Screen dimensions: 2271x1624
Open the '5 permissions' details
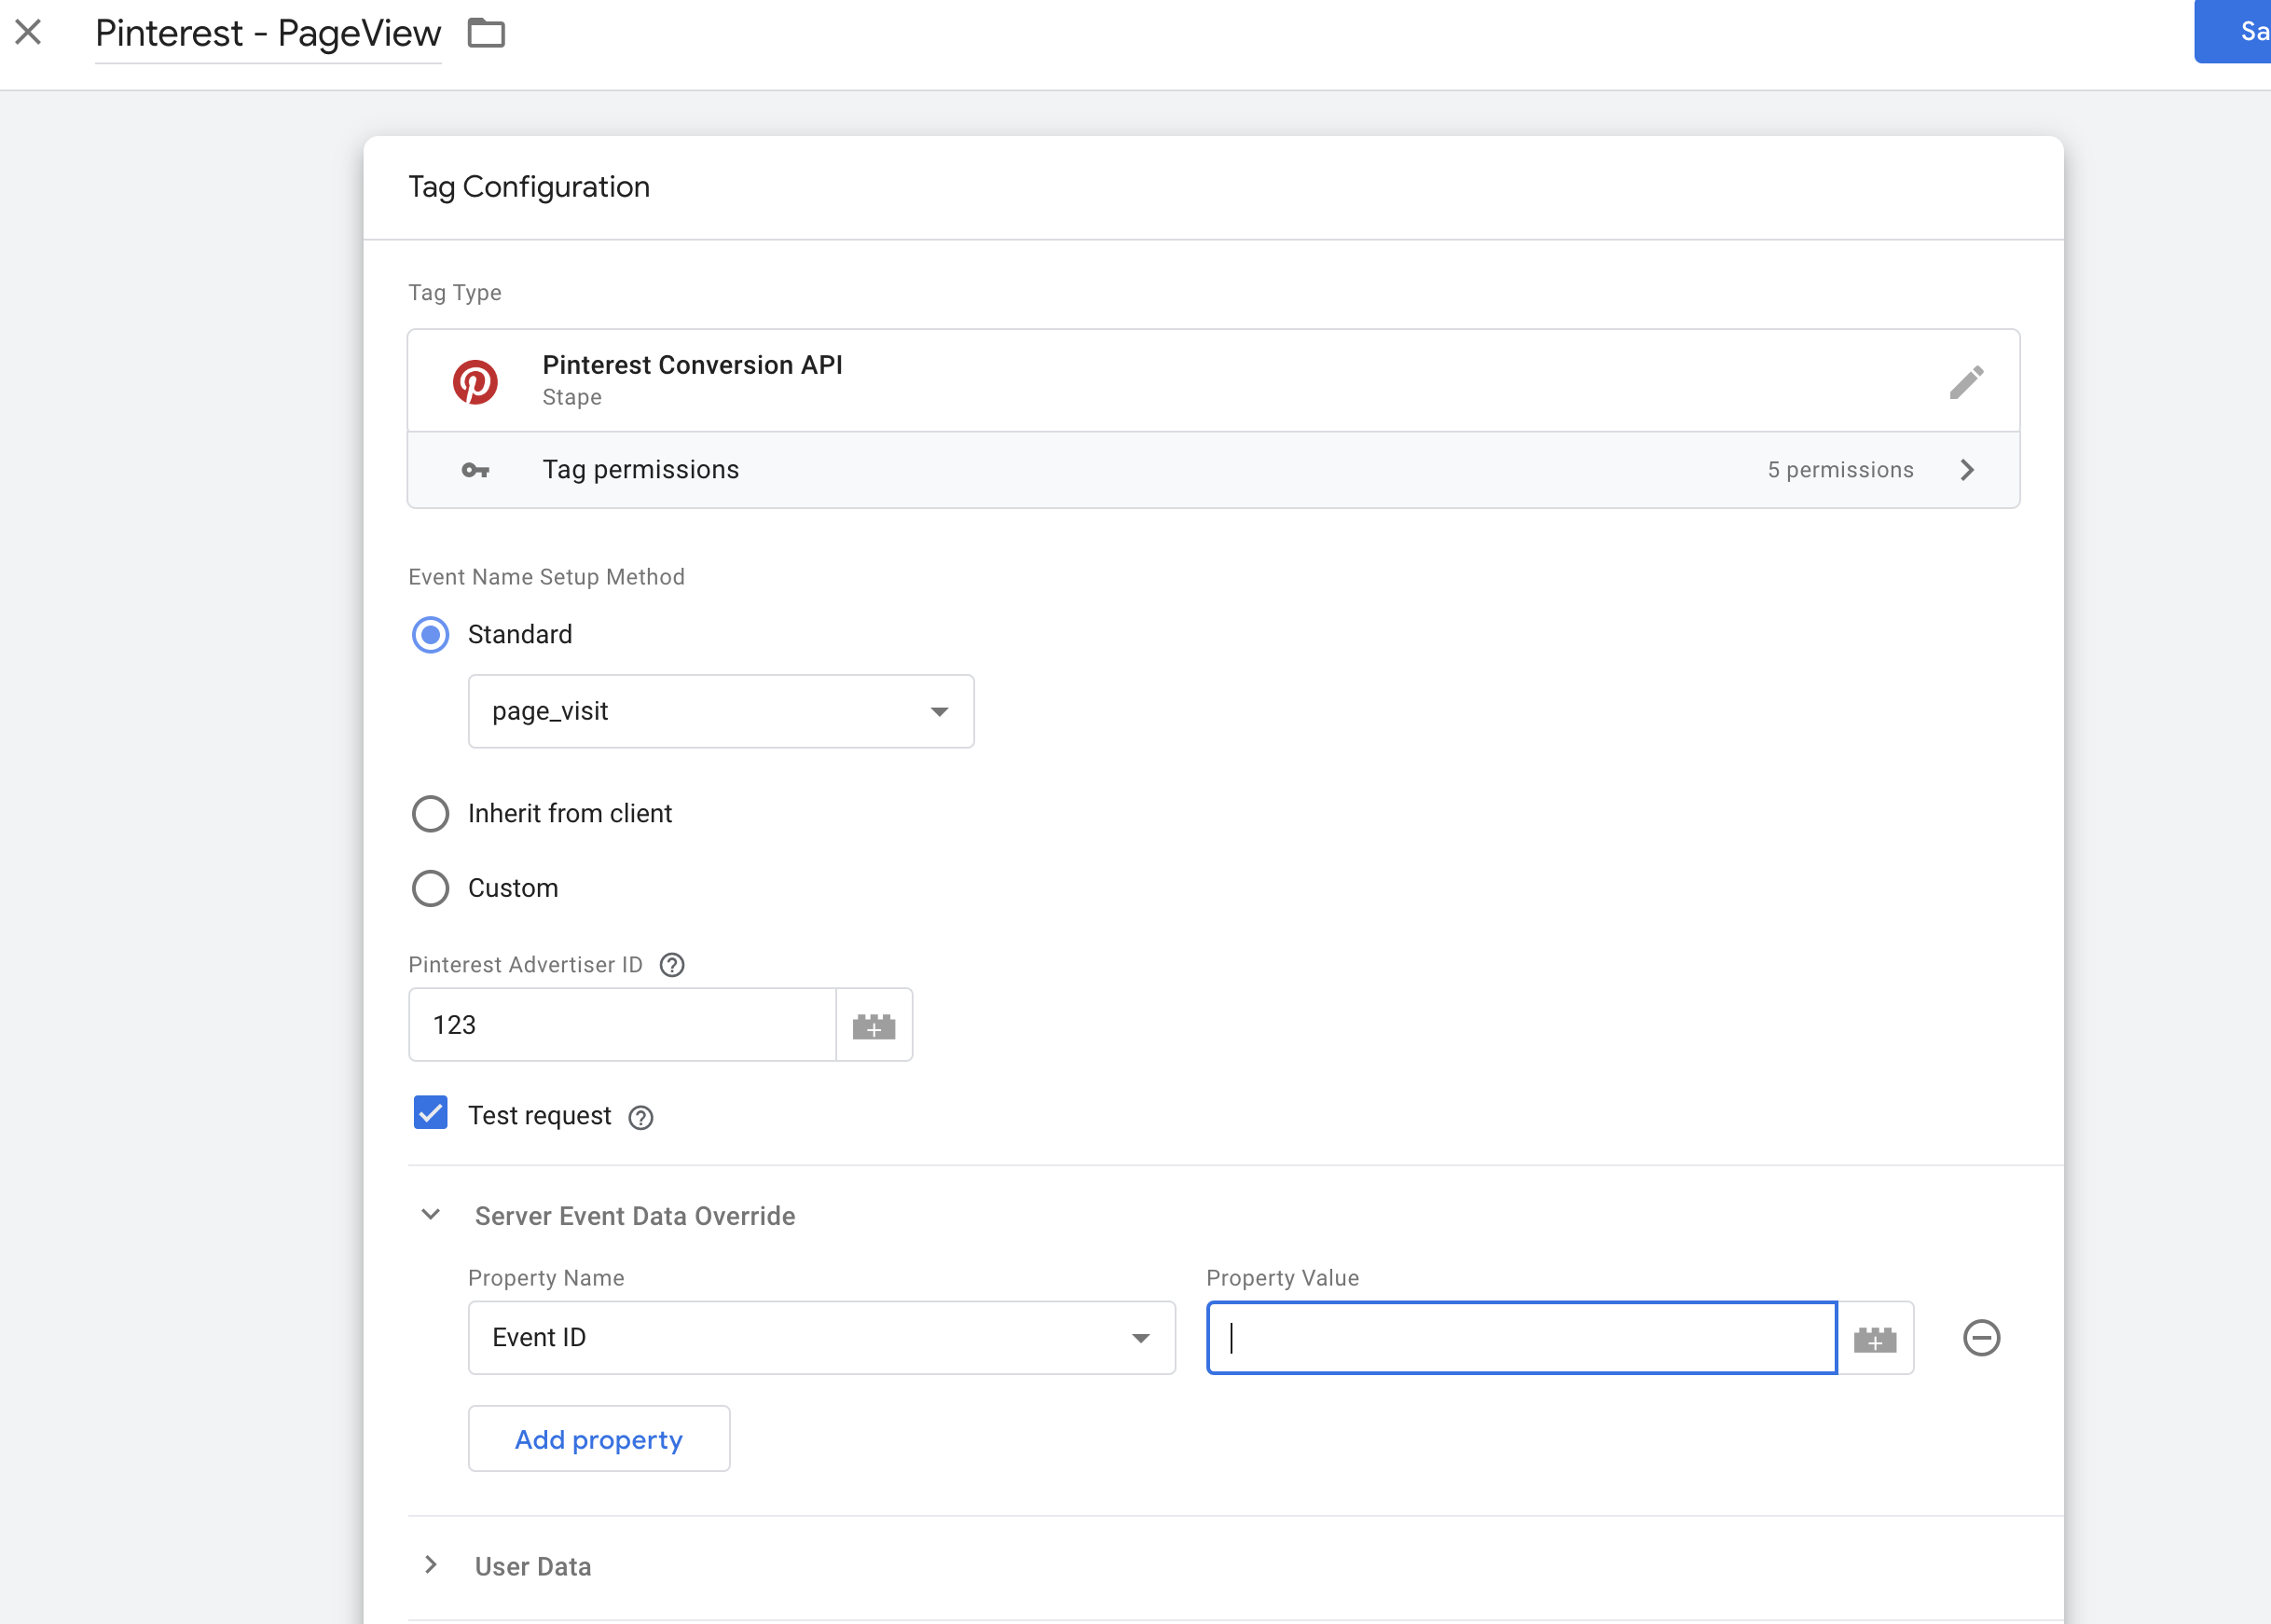point(1840,470)
